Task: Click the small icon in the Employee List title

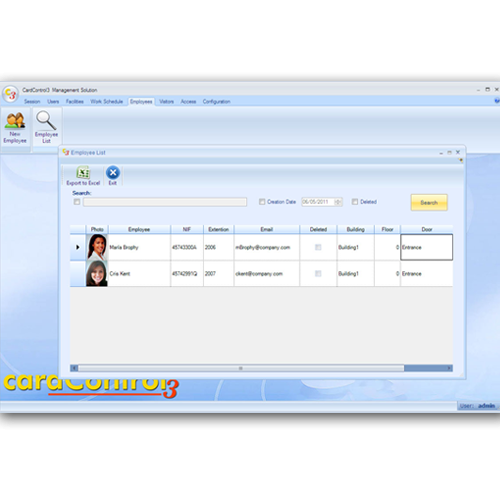Action: 66,152
